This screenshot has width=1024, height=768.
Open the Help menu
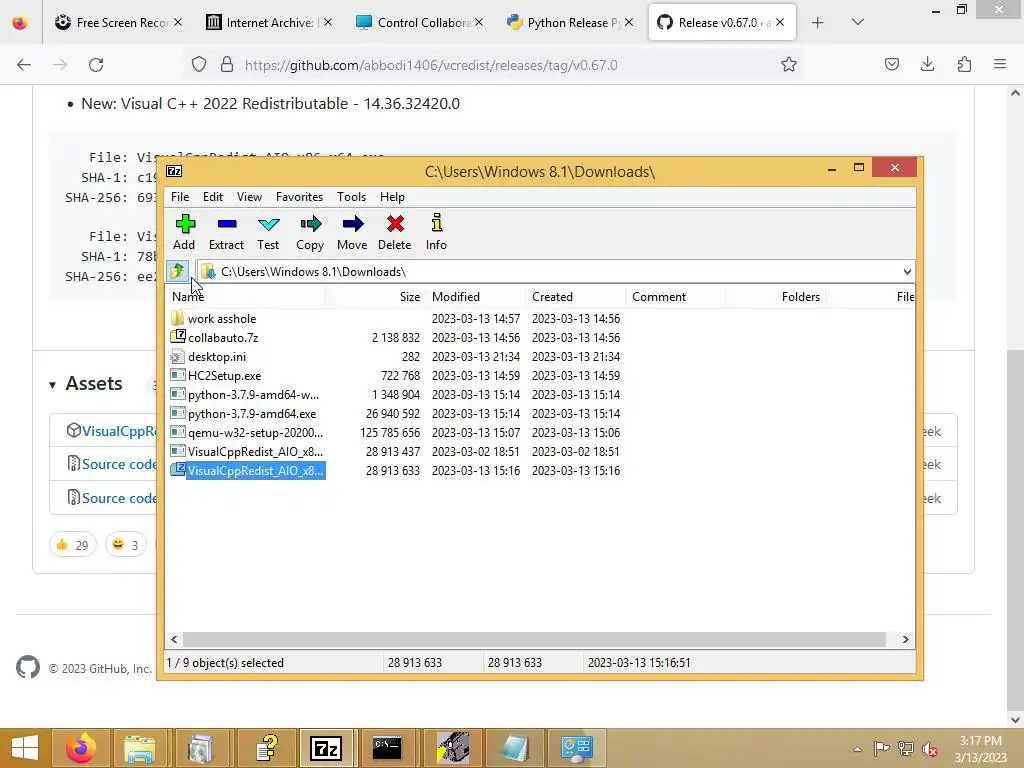(392, 197)
